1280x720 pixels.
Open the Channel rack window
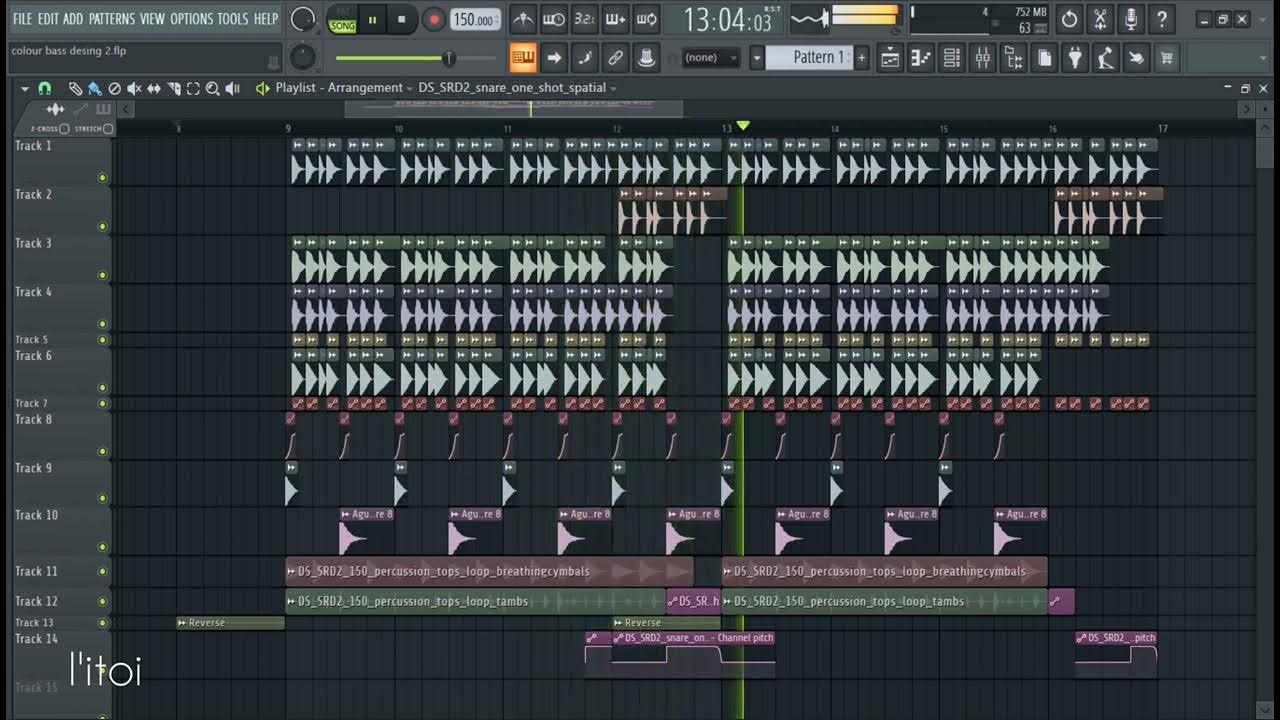952,58
